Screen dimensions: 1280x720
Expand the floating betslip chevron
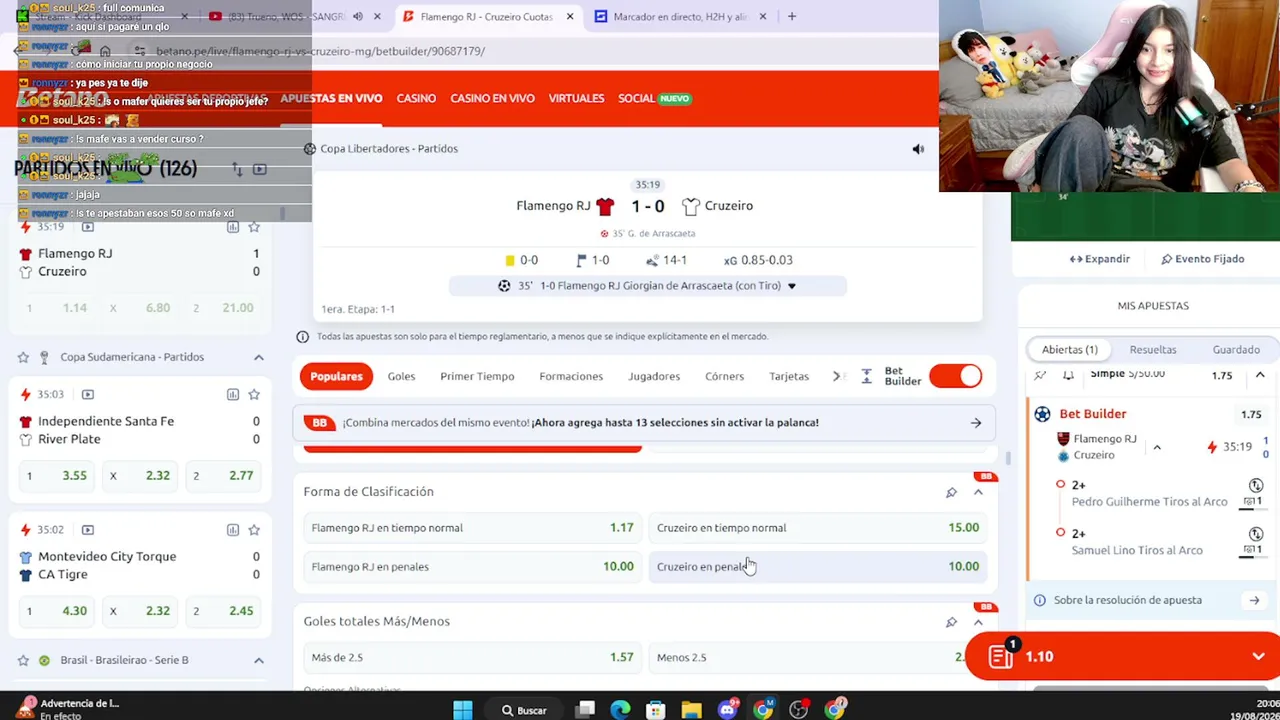pyautogui.click(x=1258, y=657)
